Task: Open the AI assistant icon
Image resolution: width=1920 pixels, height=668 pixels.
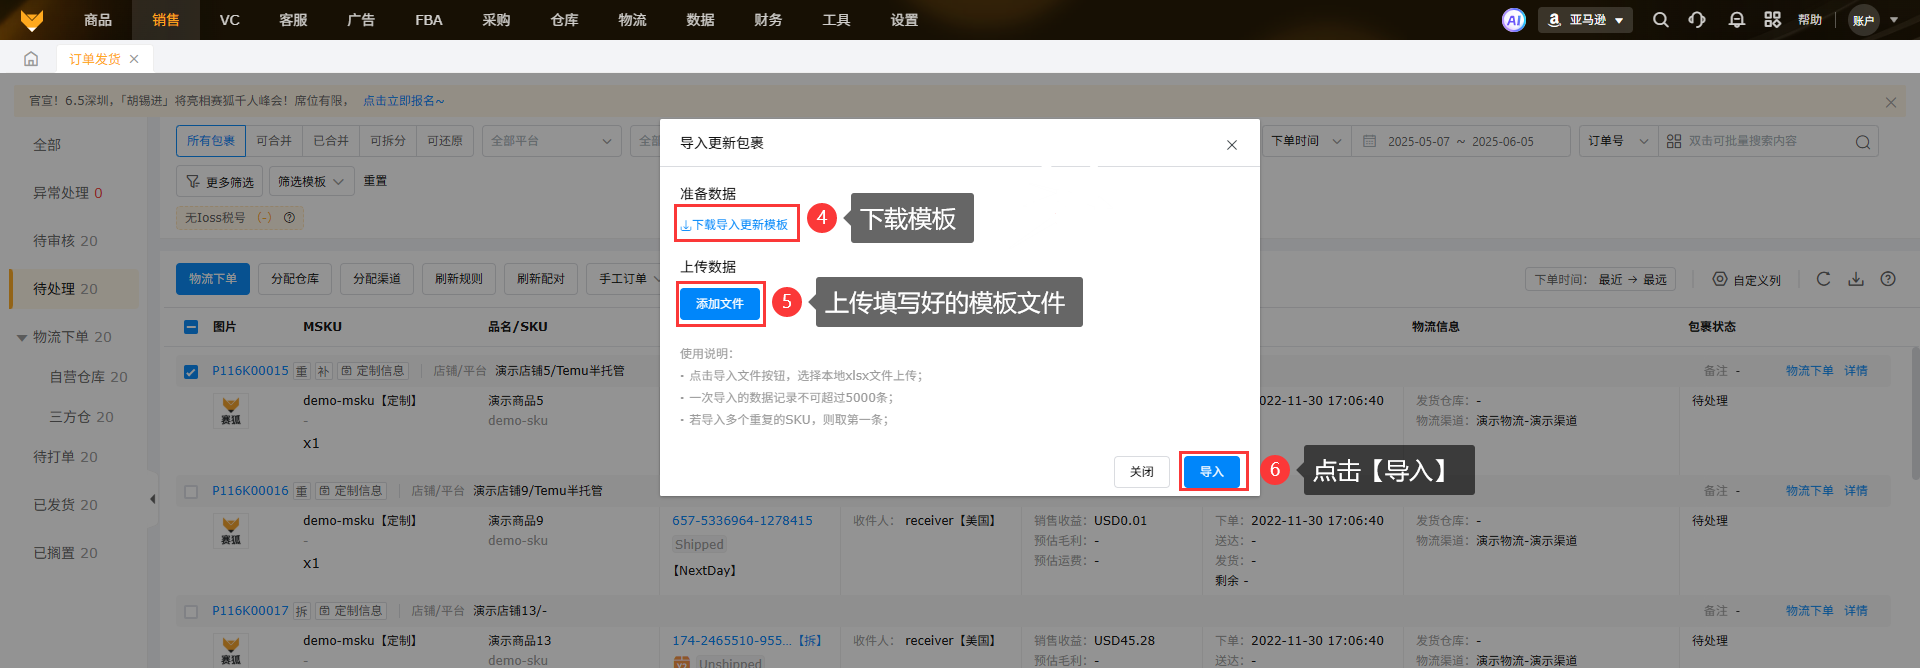Action: tap(1514, 20)
